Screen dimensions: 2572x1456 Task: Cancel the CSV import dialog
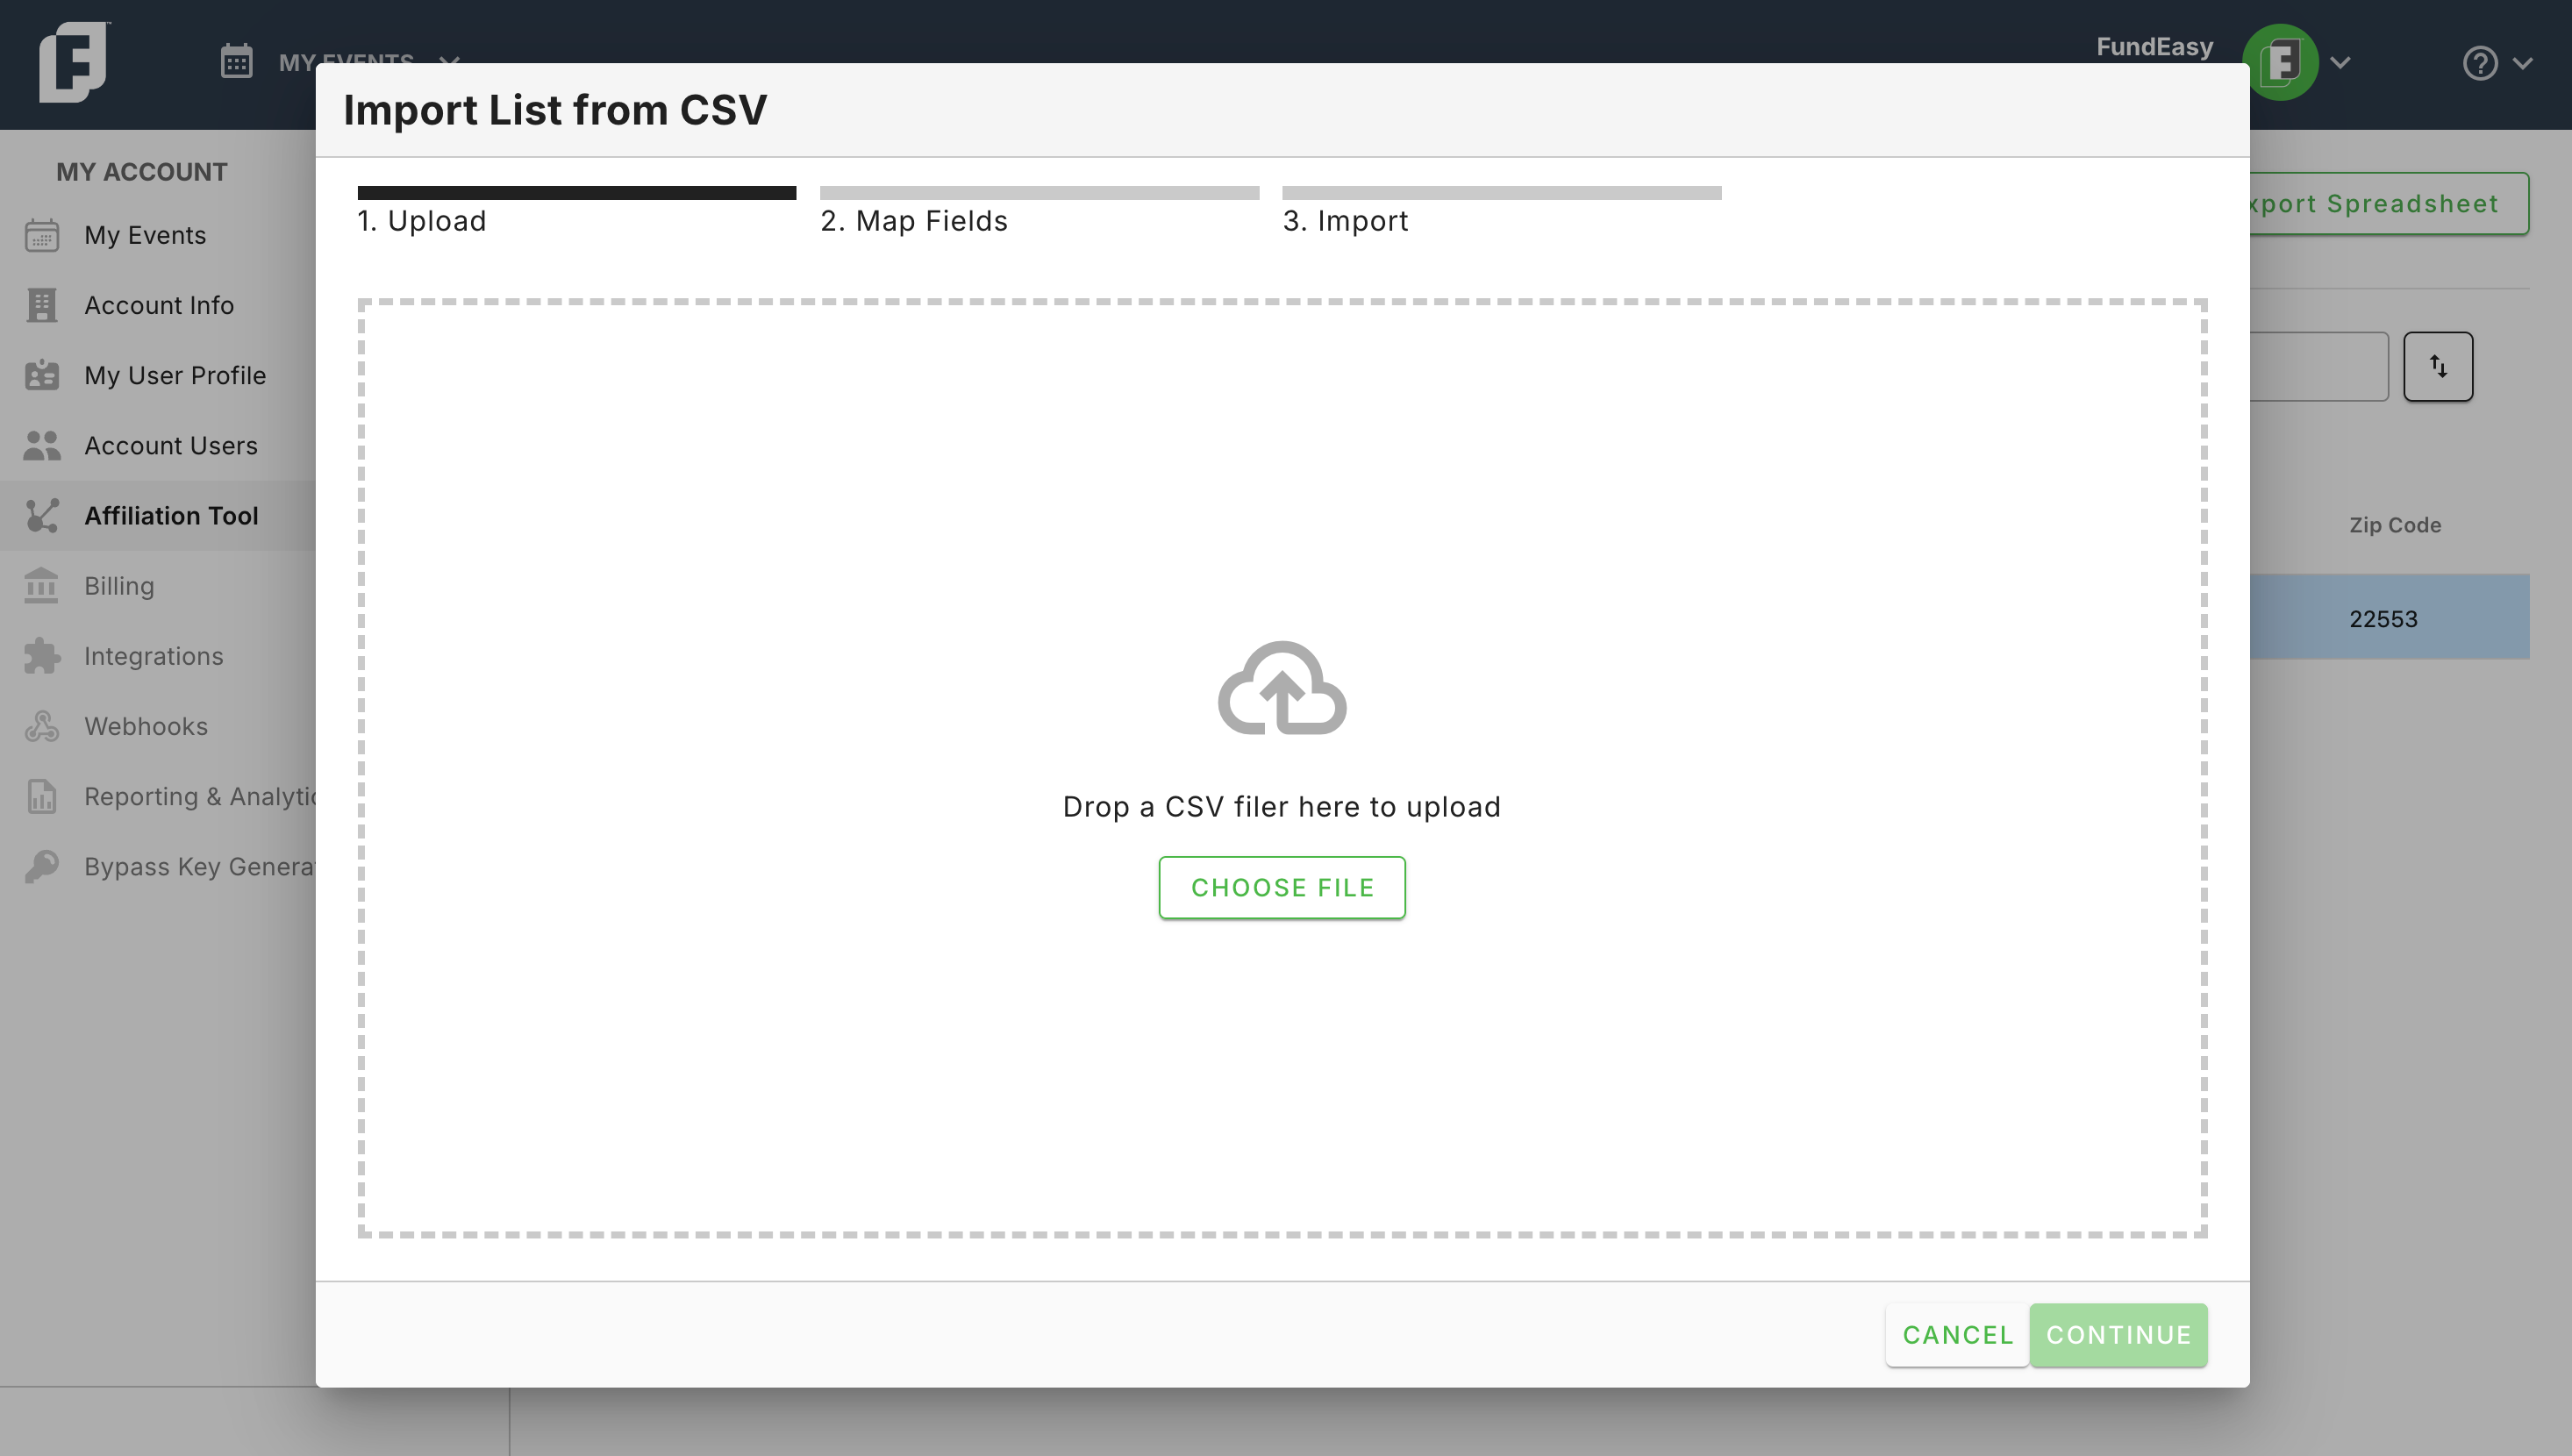(1957, 1335)
